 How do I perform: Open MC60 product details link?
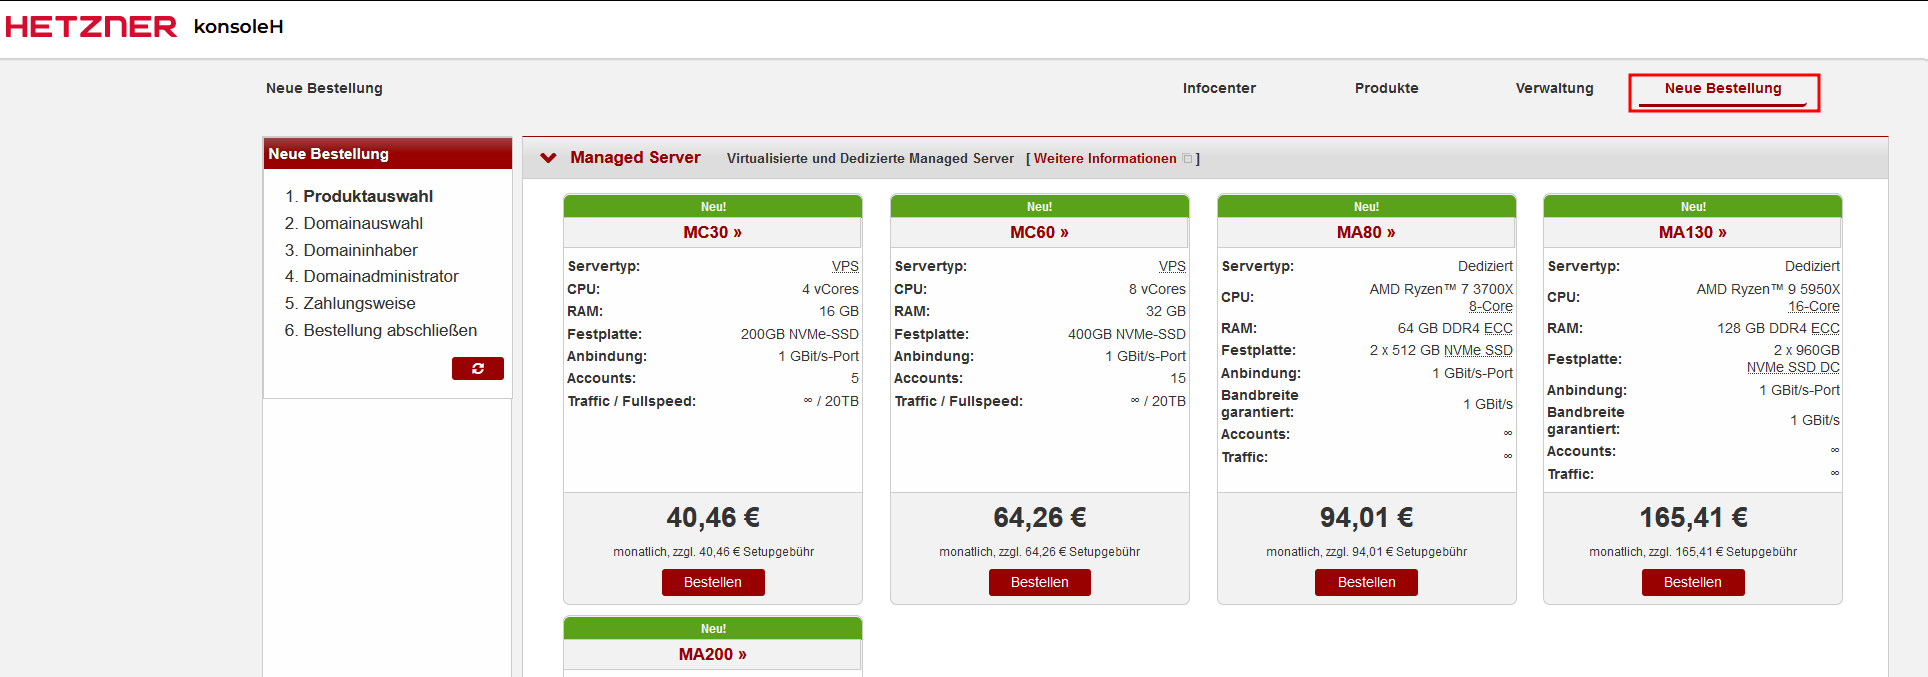[x=1039, y=232]
